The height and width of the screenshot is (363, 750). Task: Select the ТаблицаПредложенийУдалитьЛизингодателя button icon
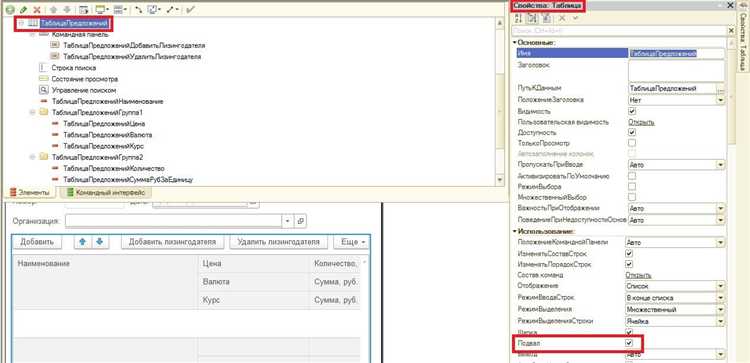pos(54,56)
